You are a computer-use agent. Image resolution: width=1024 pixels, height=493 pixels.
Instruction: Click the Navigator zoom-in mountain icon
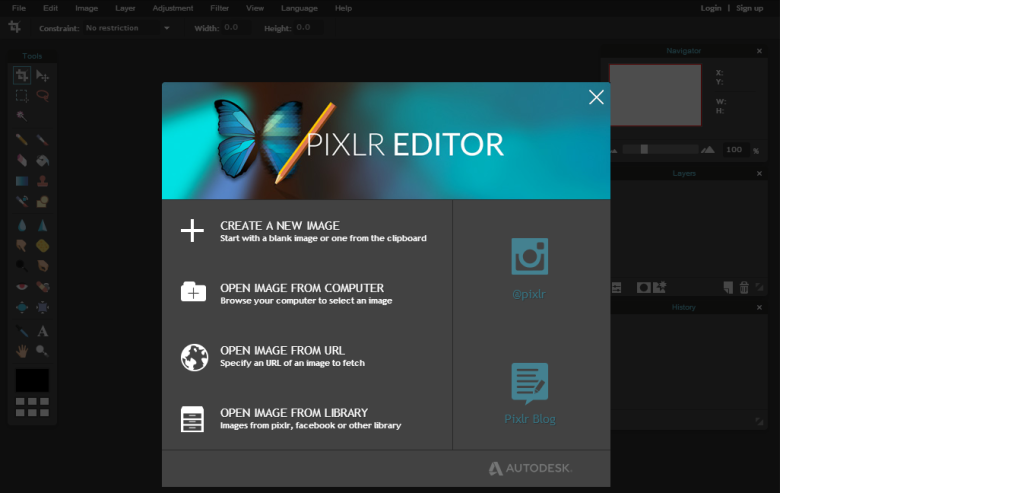tap(707, 150)
